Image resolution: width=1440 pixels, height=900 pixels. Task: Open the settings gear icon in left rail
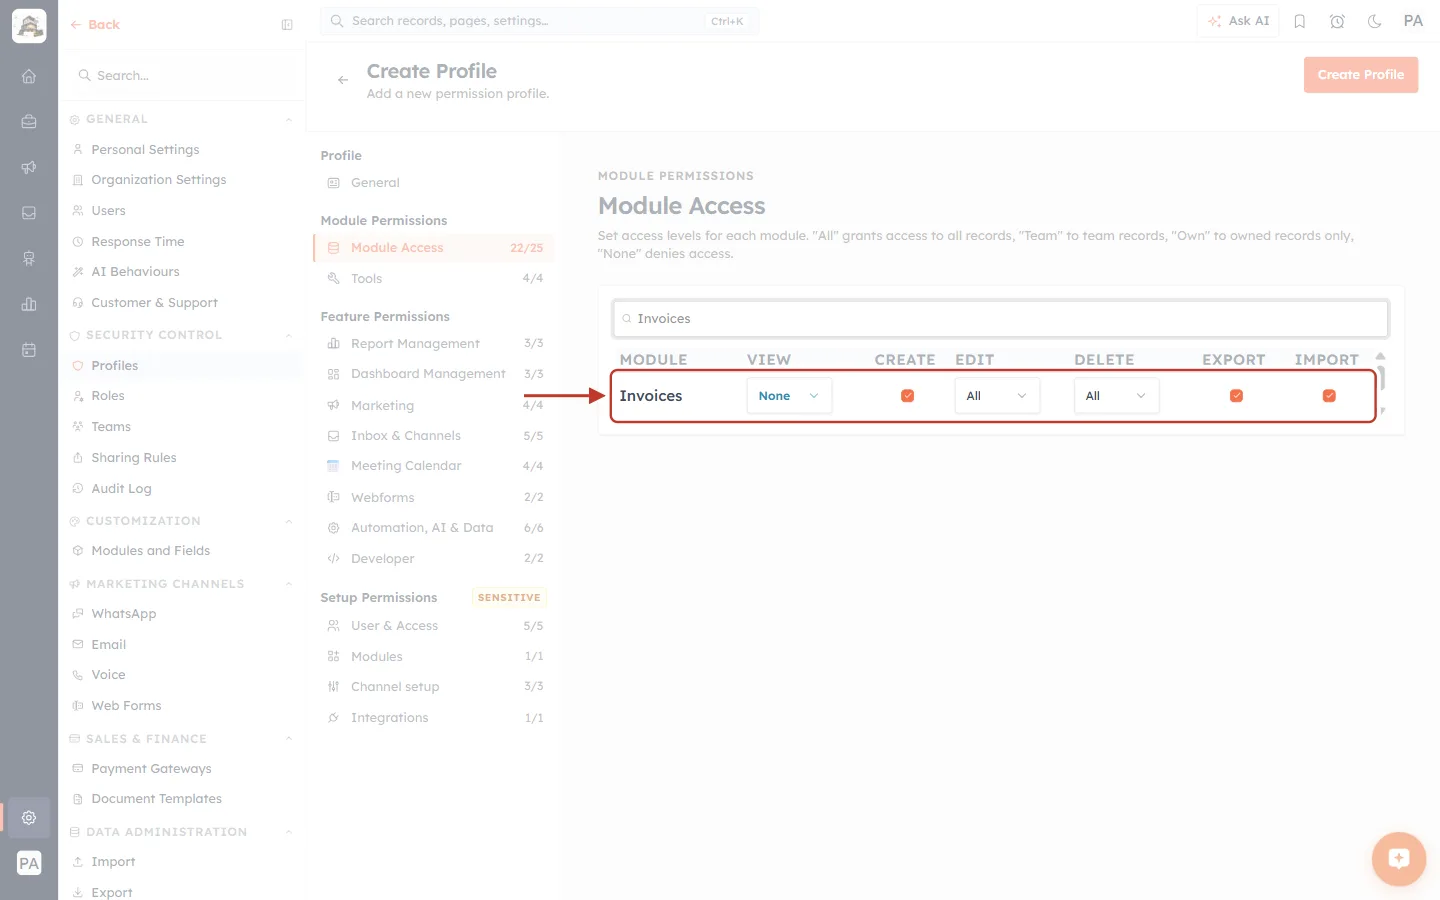click(29, 817)
